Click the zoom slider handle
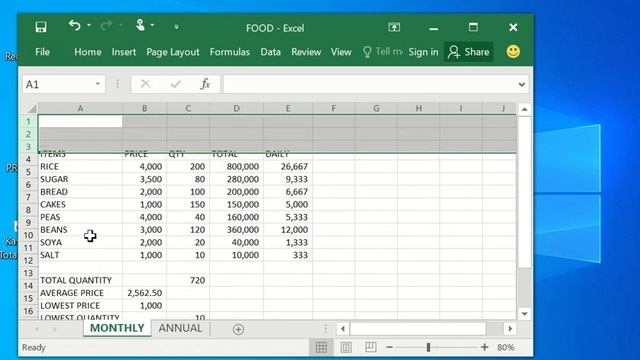 coord(428,347)
